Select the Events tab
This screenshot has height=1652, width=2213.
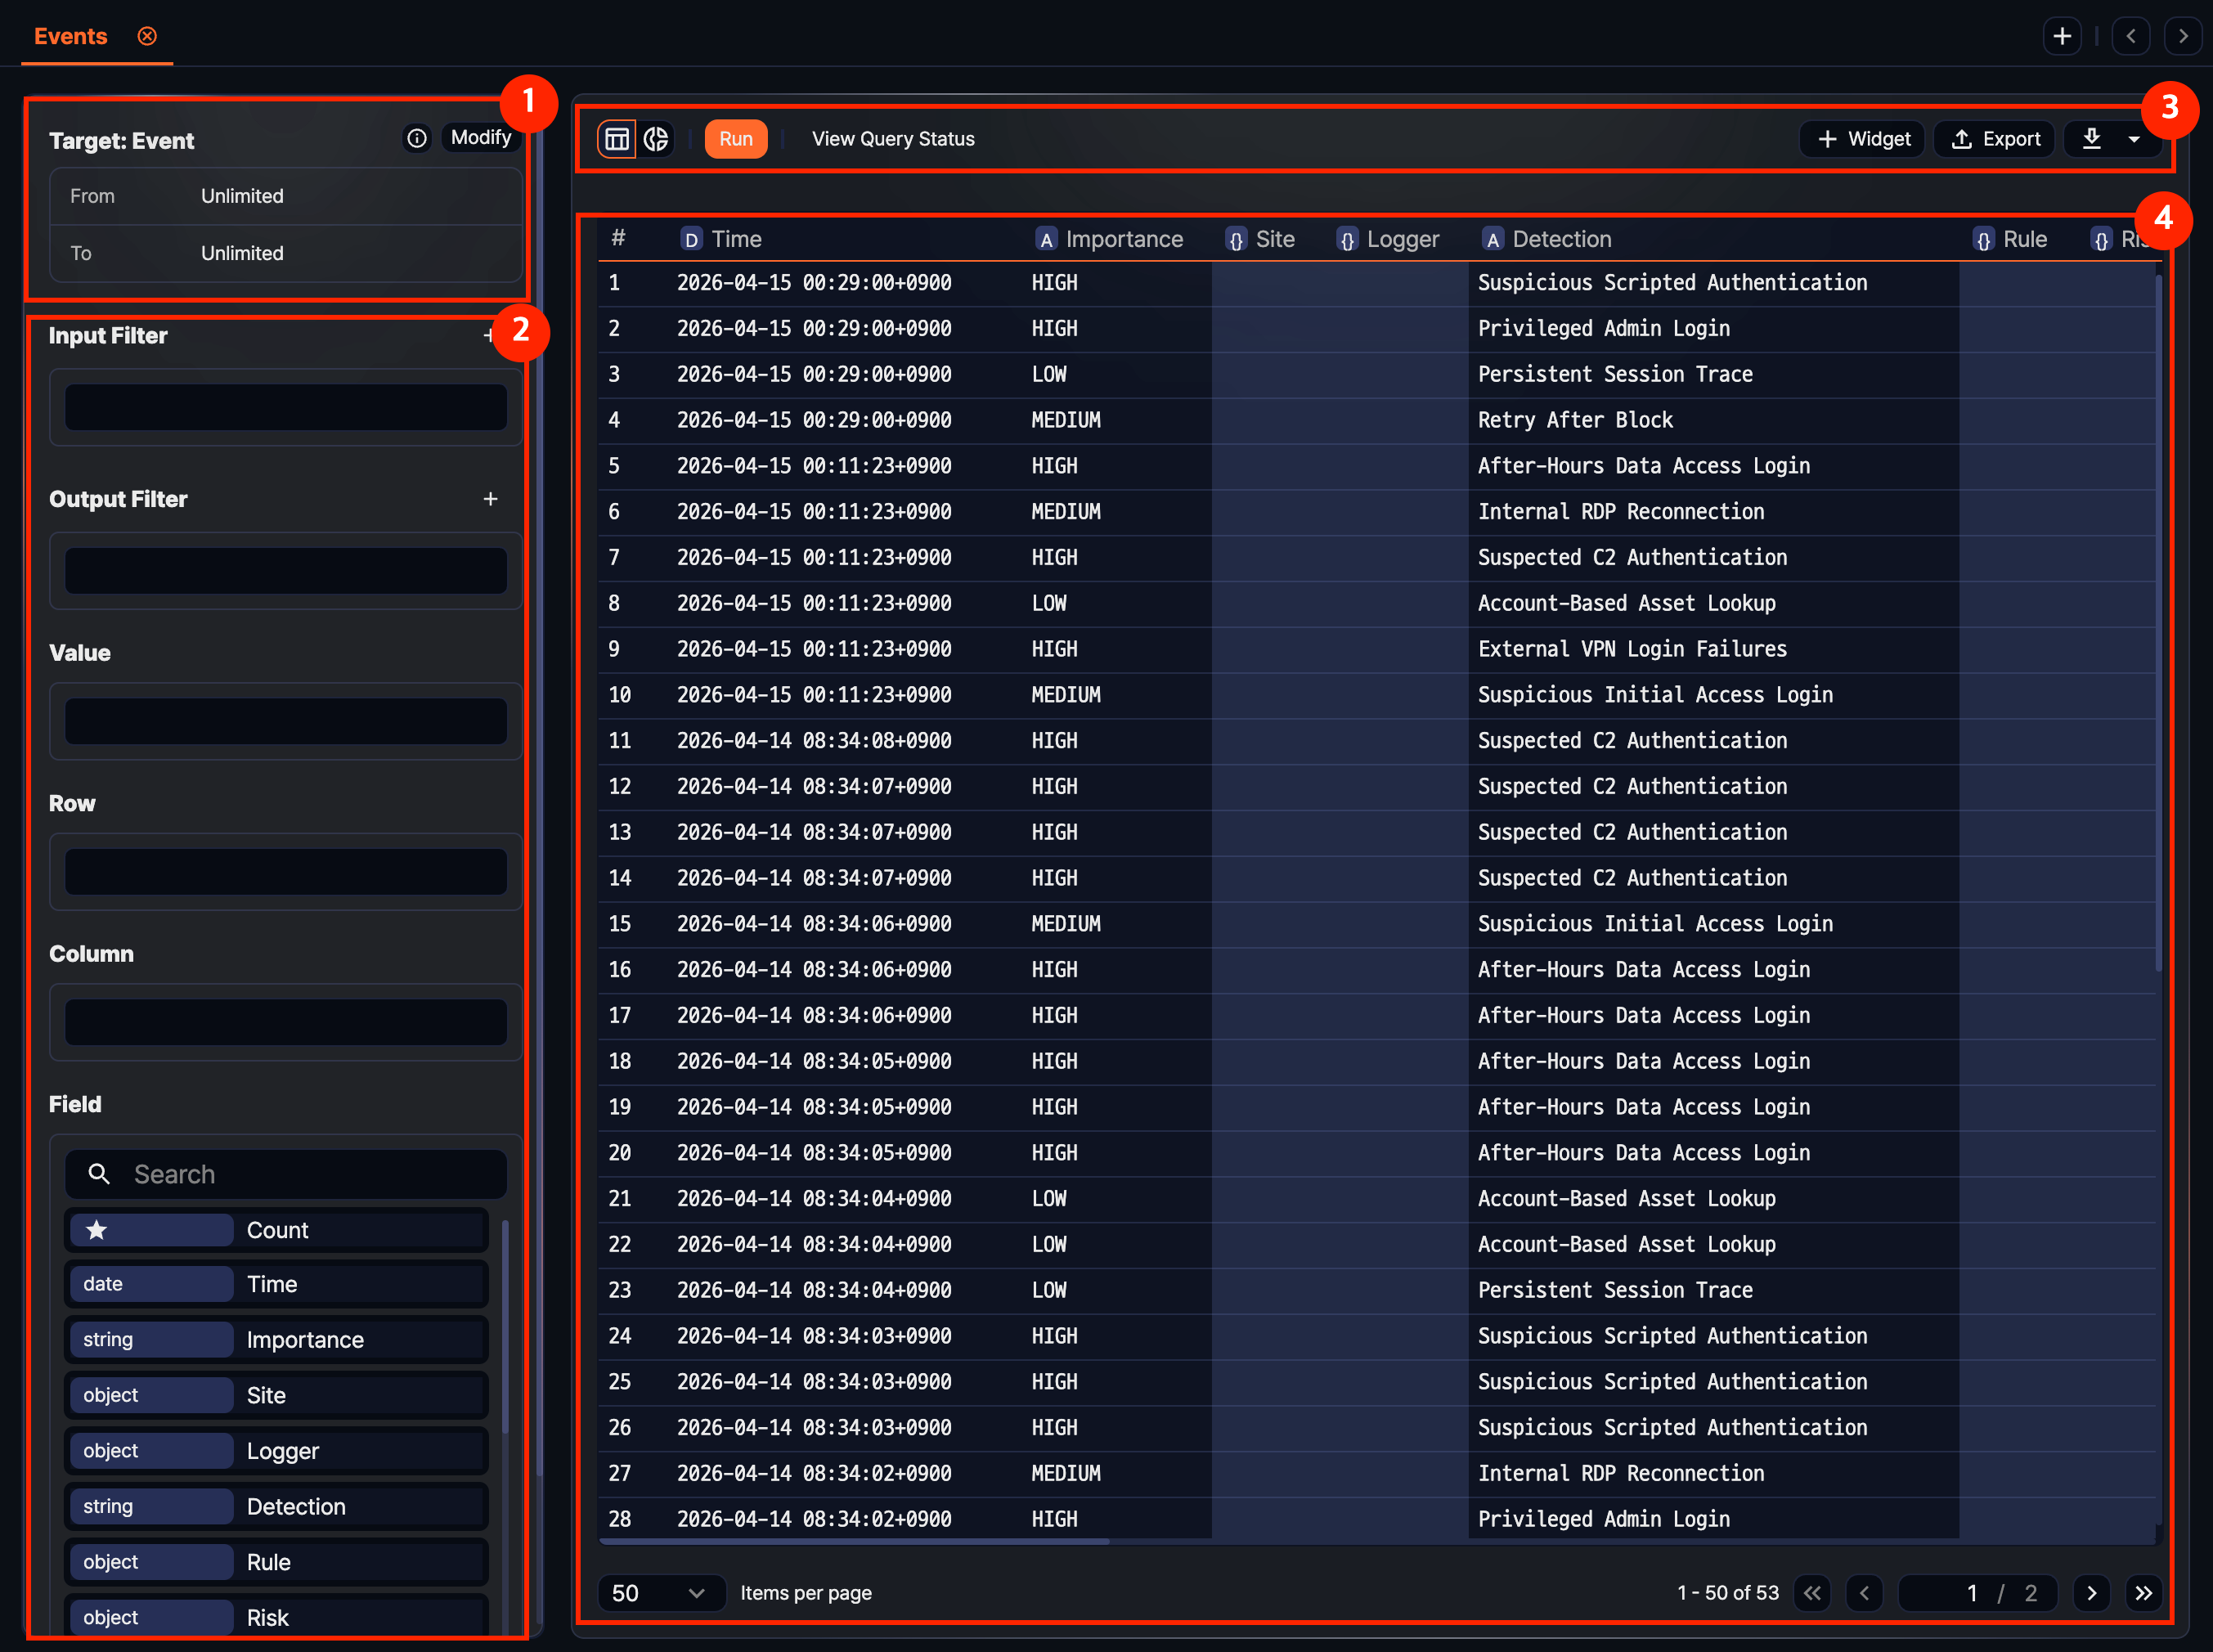tap(70, 36)
